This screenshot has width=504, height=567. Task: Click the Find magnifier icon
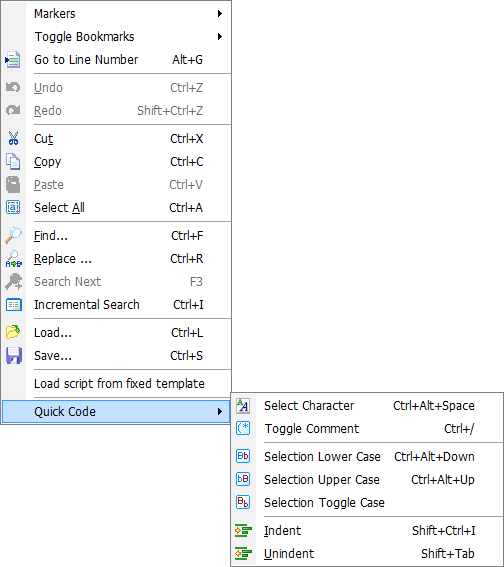point(13,235)
